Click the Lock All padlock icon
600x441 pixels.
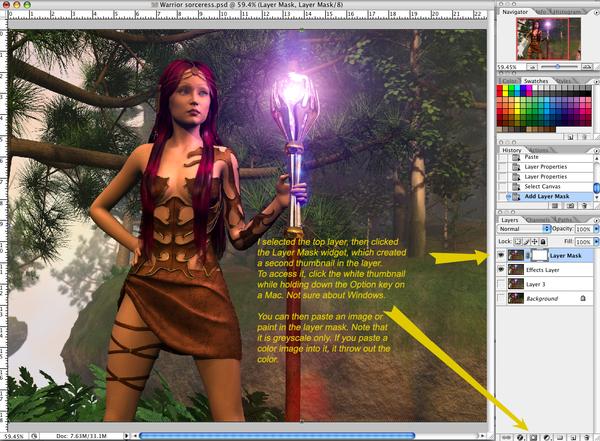[x=543, y=242]
